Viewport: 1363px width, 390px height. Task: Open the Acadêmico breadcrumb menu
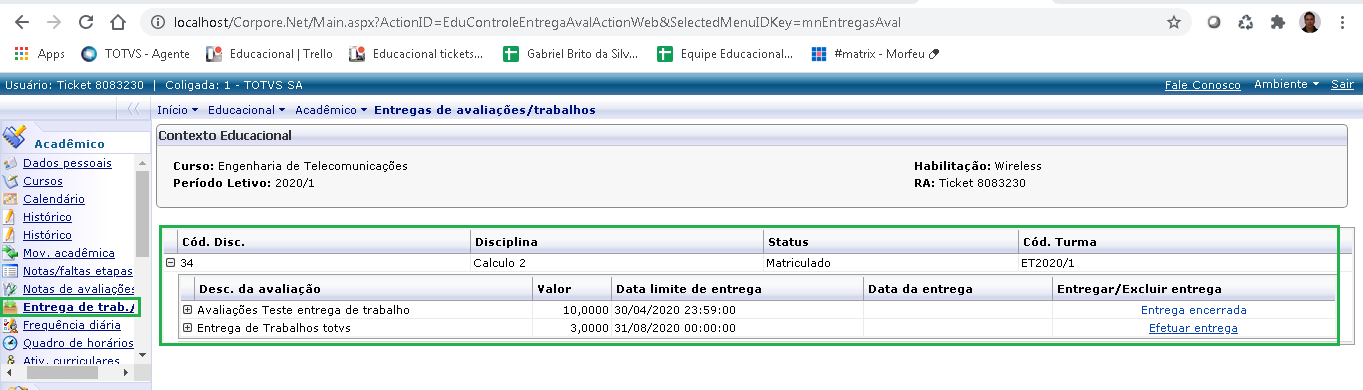(x=331, y=109)
